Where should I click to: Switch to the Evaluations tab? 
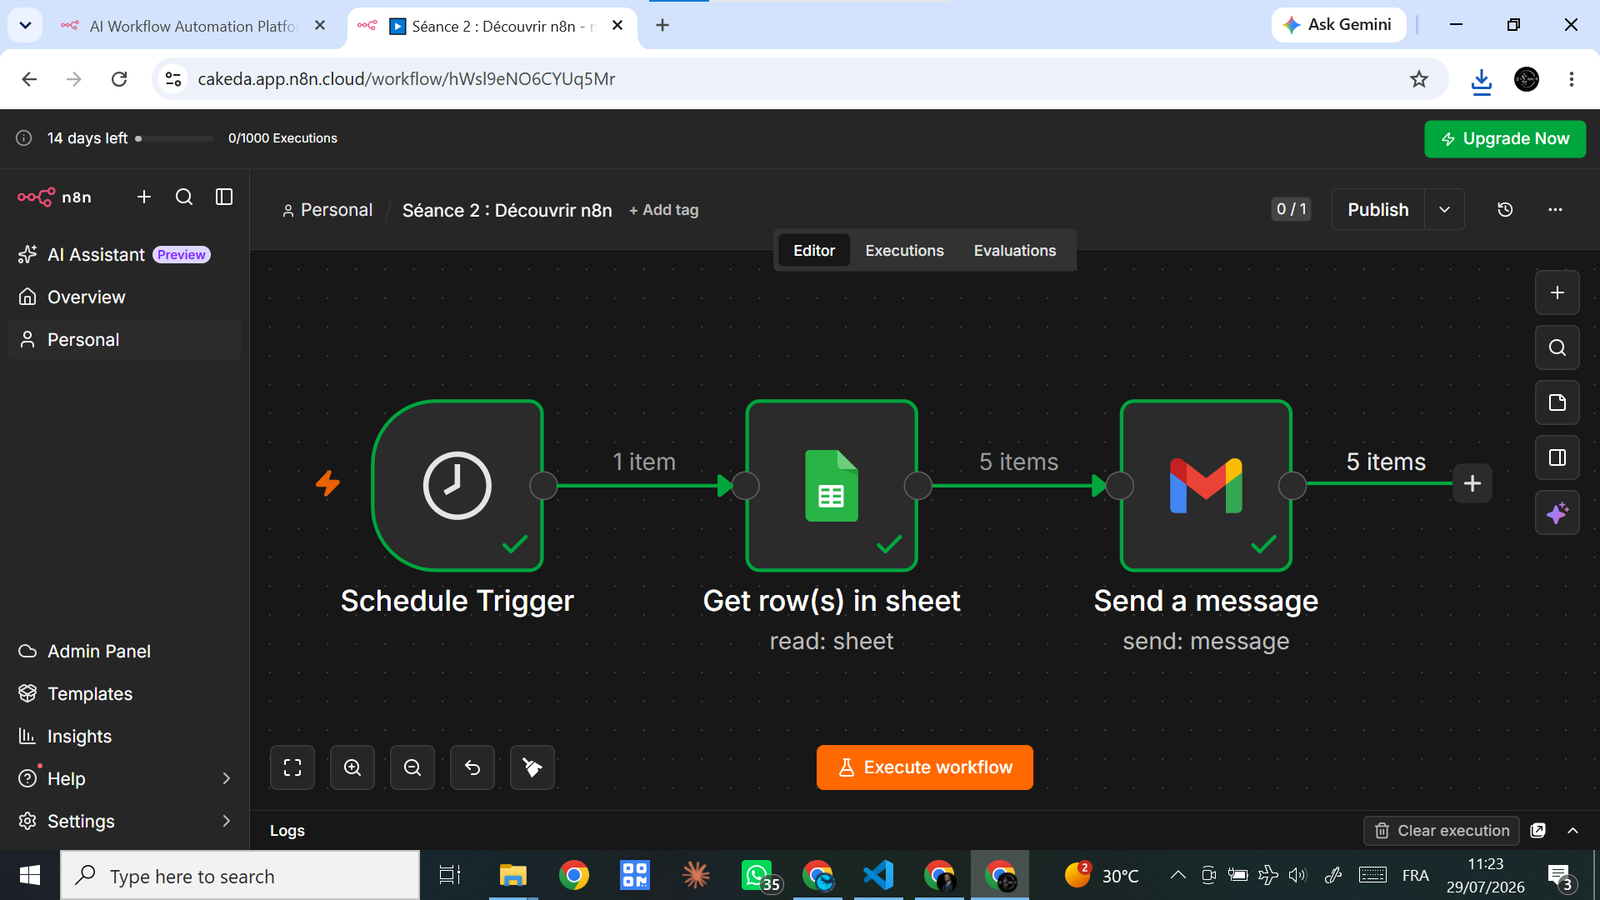pyautogui.click(x=1015, y=251)
